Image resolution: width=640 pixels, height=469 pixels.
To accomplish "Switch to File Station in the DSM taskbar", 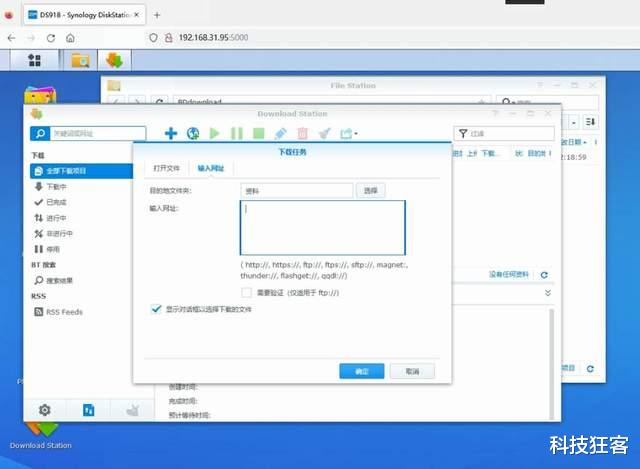I will point(80,60).
